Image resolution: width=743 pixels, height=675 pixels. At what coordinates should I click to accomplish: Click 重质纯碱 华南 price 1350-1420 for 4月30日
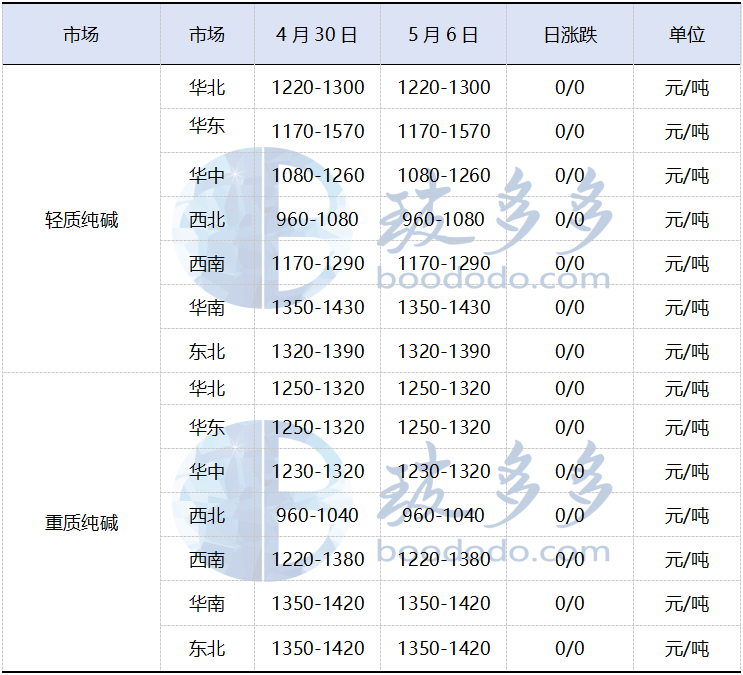[317, 604]
